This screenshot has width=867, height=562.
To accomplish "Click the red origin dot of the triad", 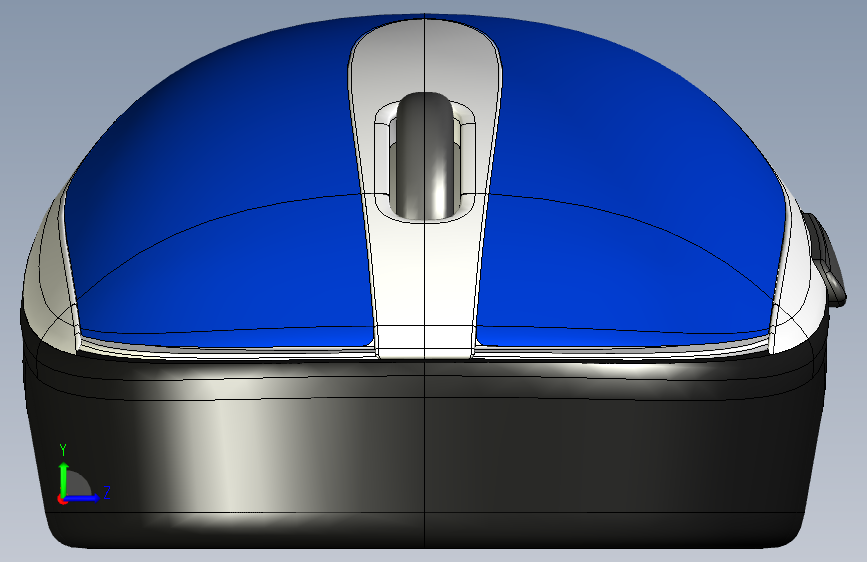I will [x=61, y=499].
